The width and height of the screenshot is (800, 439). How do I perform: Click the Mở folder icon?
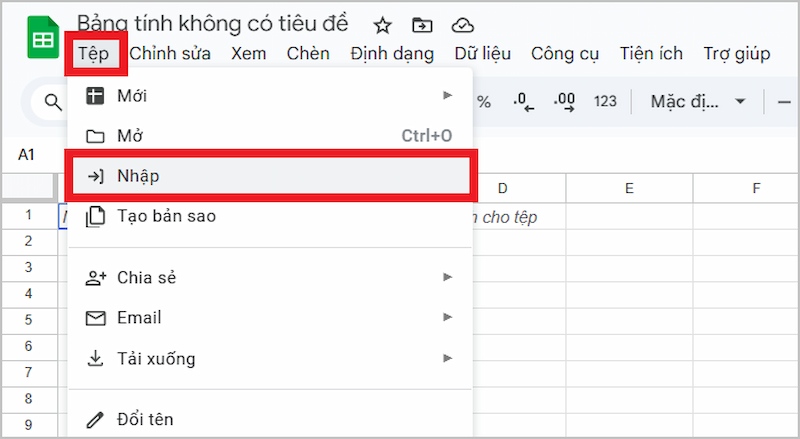95,136
